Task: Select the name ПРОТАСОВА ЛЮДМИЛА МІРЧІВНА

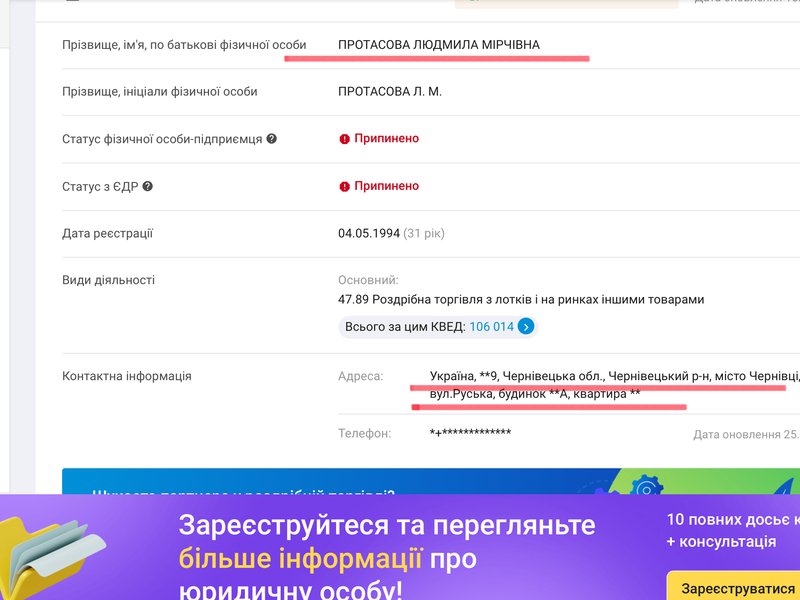Action: coord(439,45)
